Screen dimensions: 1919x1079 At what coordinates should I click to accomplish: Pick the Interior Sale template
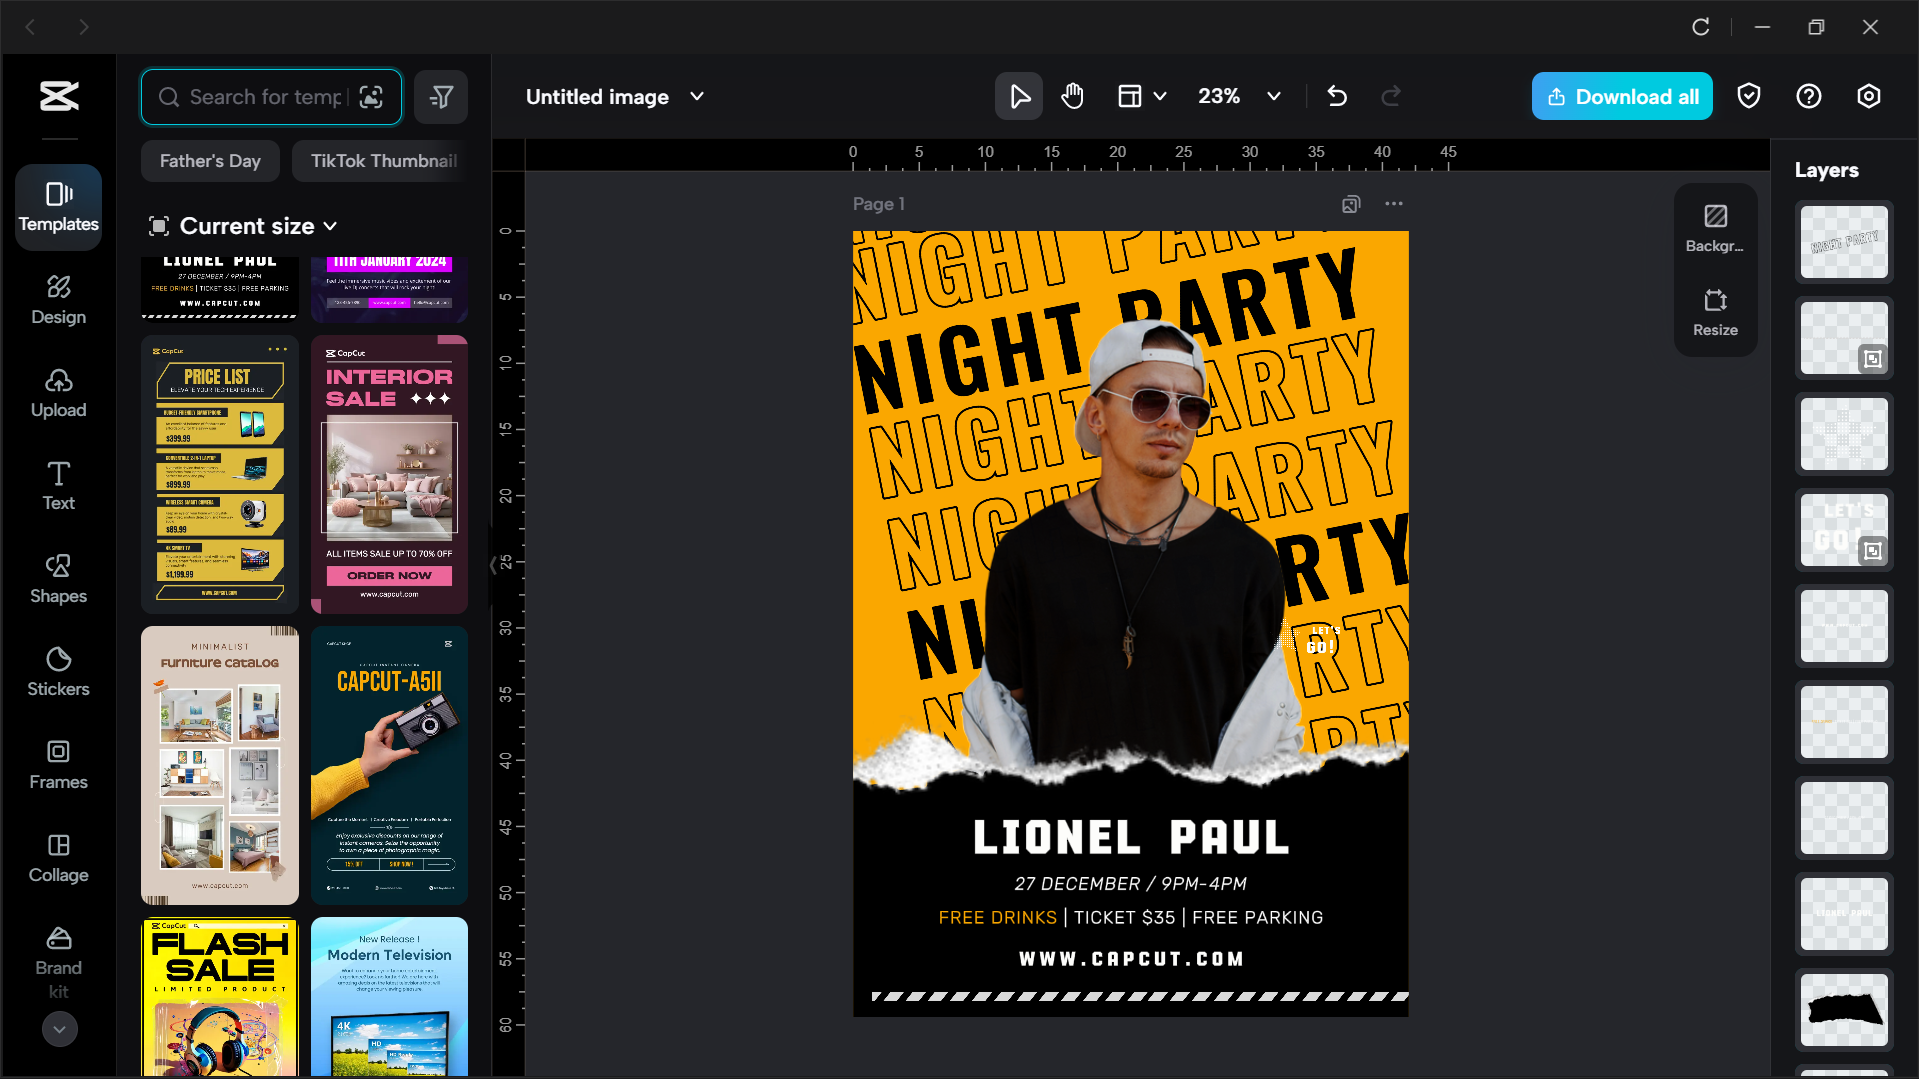coord(389,474)
